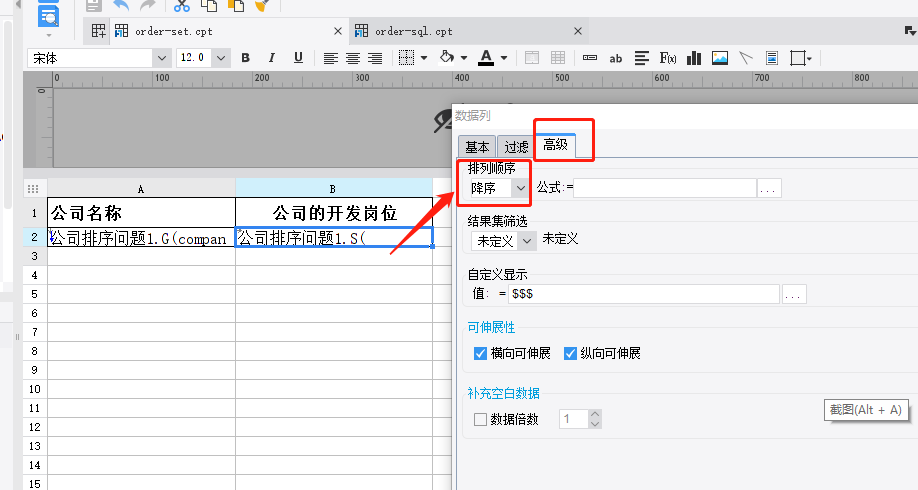Click the redo arrow icon
The image size is (918, 490).
tap(148, 6)
